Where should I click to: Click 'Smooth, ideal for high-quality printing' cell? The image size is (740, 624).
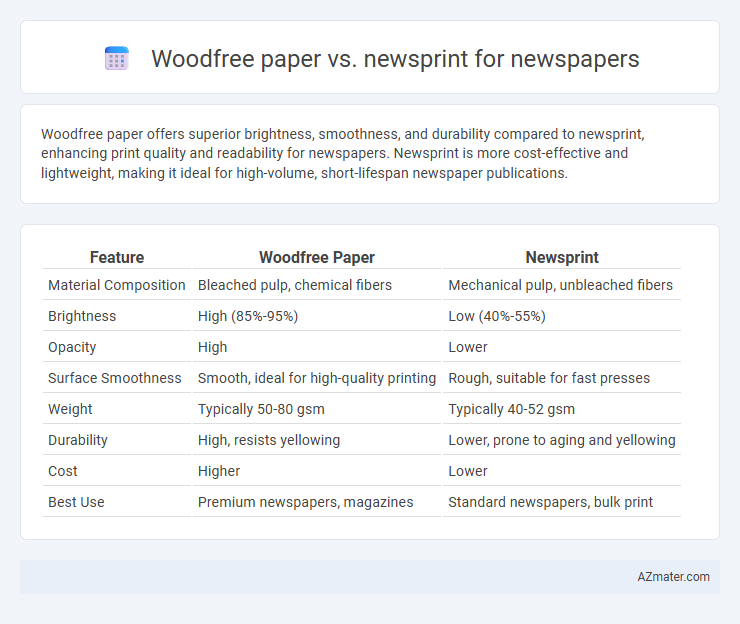(317, 378)
